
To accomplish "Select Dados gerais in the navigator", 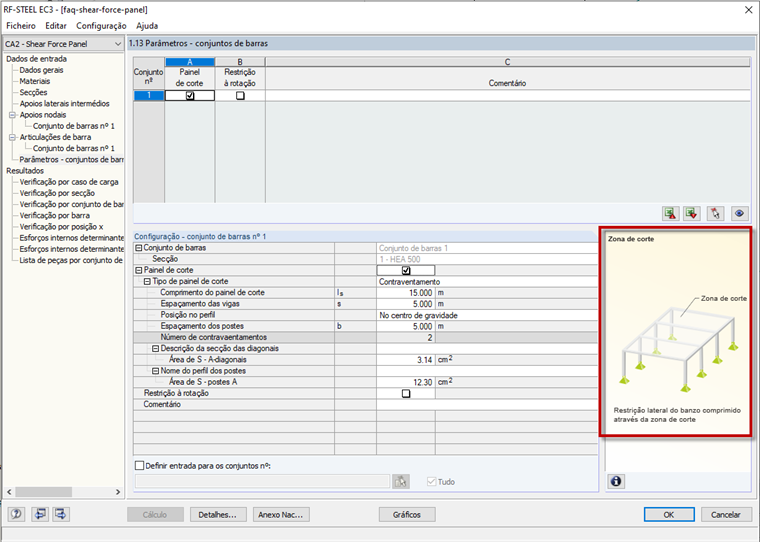I will click(41, 70).
